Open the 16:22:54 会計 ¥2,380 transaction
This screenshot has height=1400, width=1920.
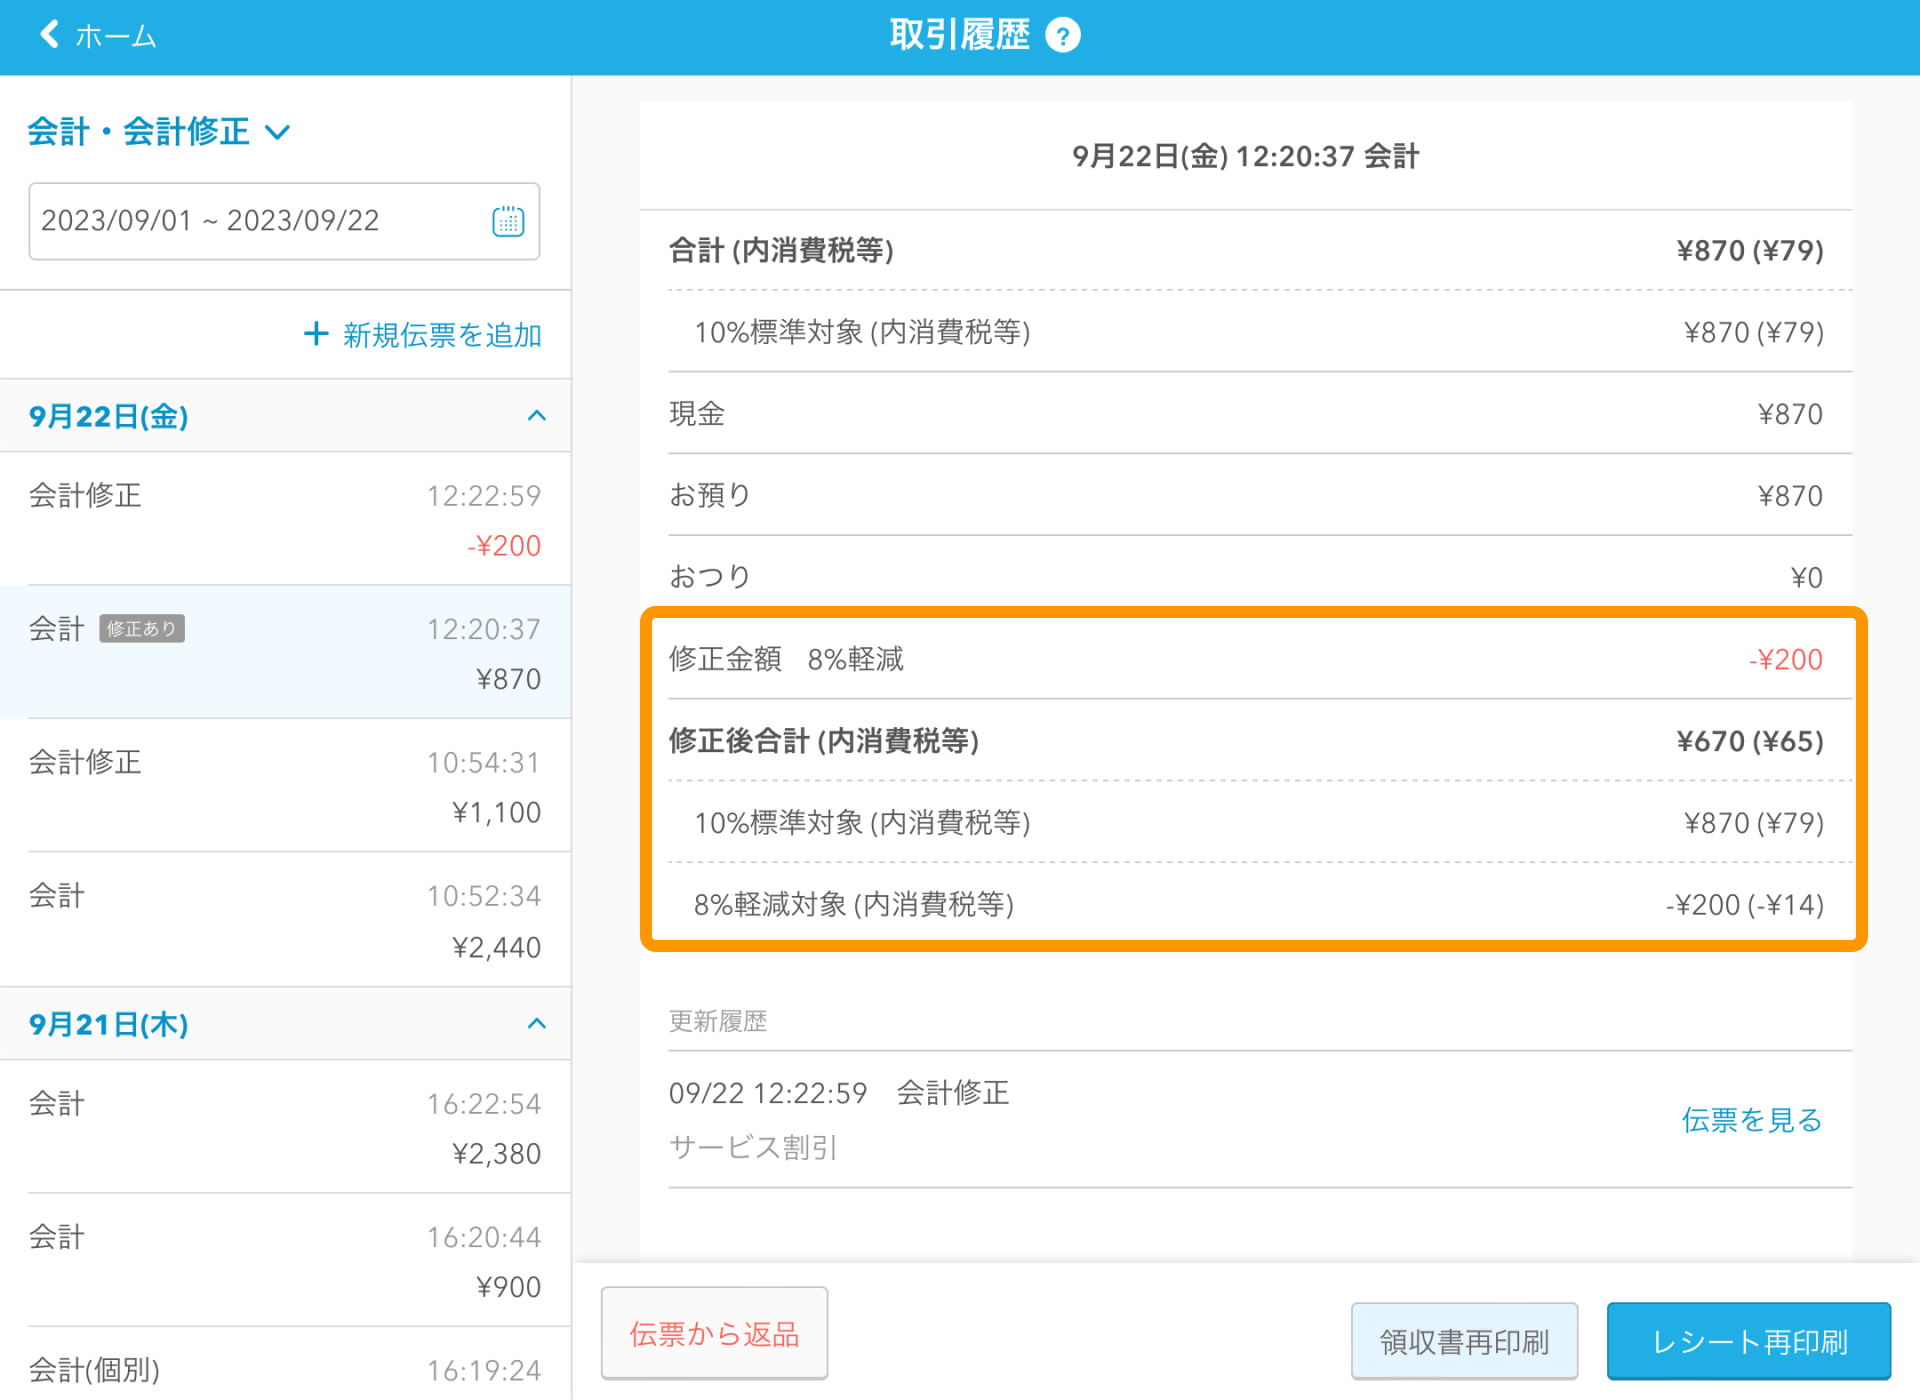pyautogui.click(x=285, y=1128)
